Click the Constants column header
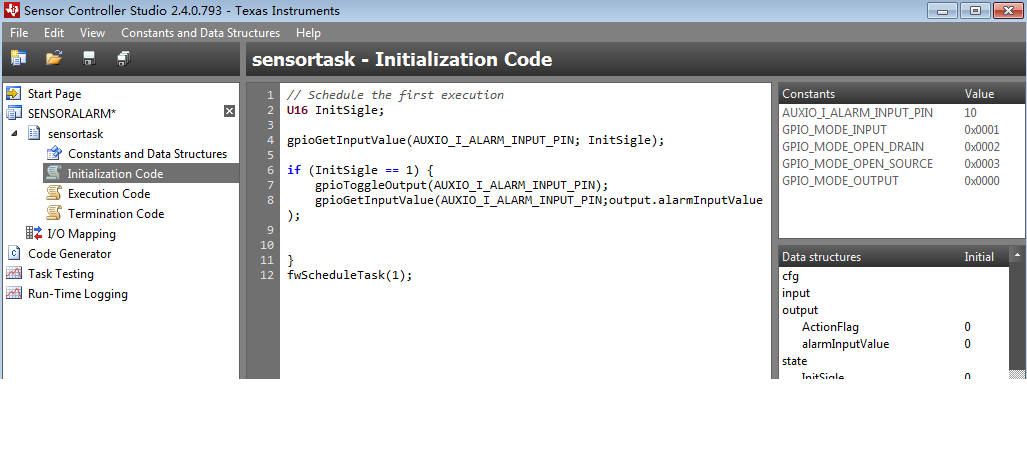The width and height of the screenshot is (1027, 460). pos(808,94)
